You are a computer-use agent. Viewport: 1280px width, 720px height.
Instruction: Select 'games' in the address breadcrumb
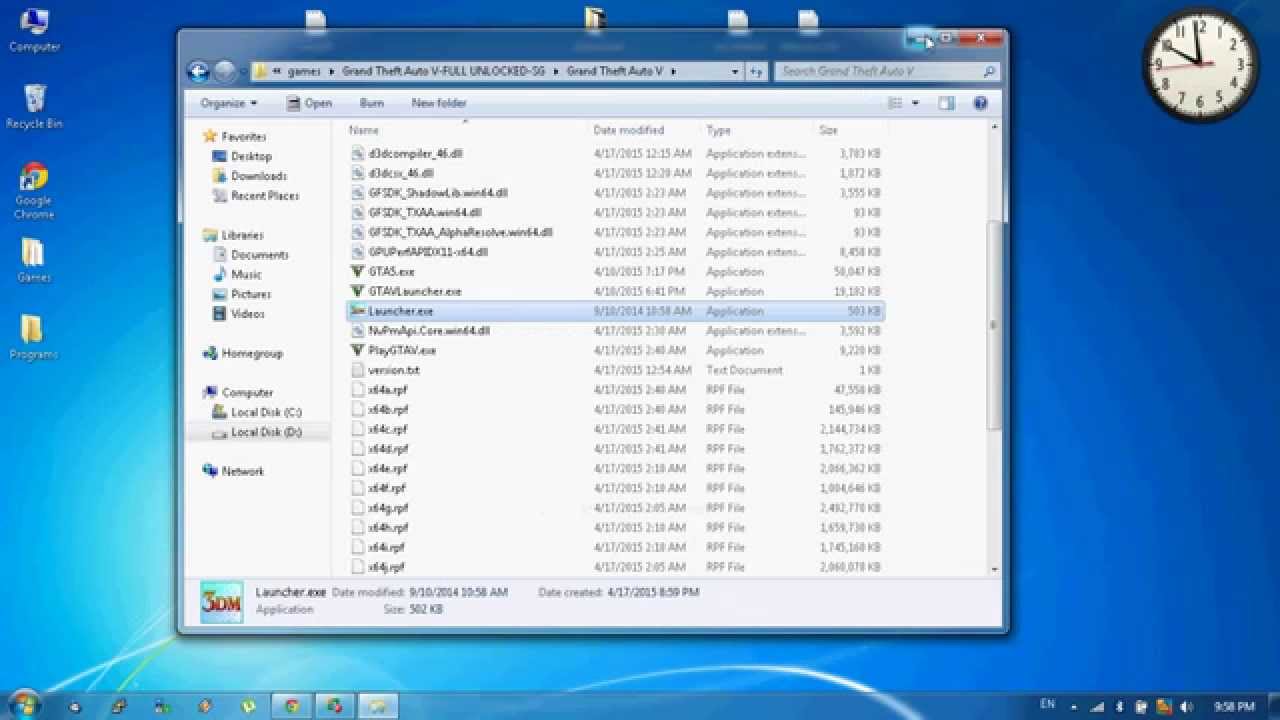tap(304, 72)
